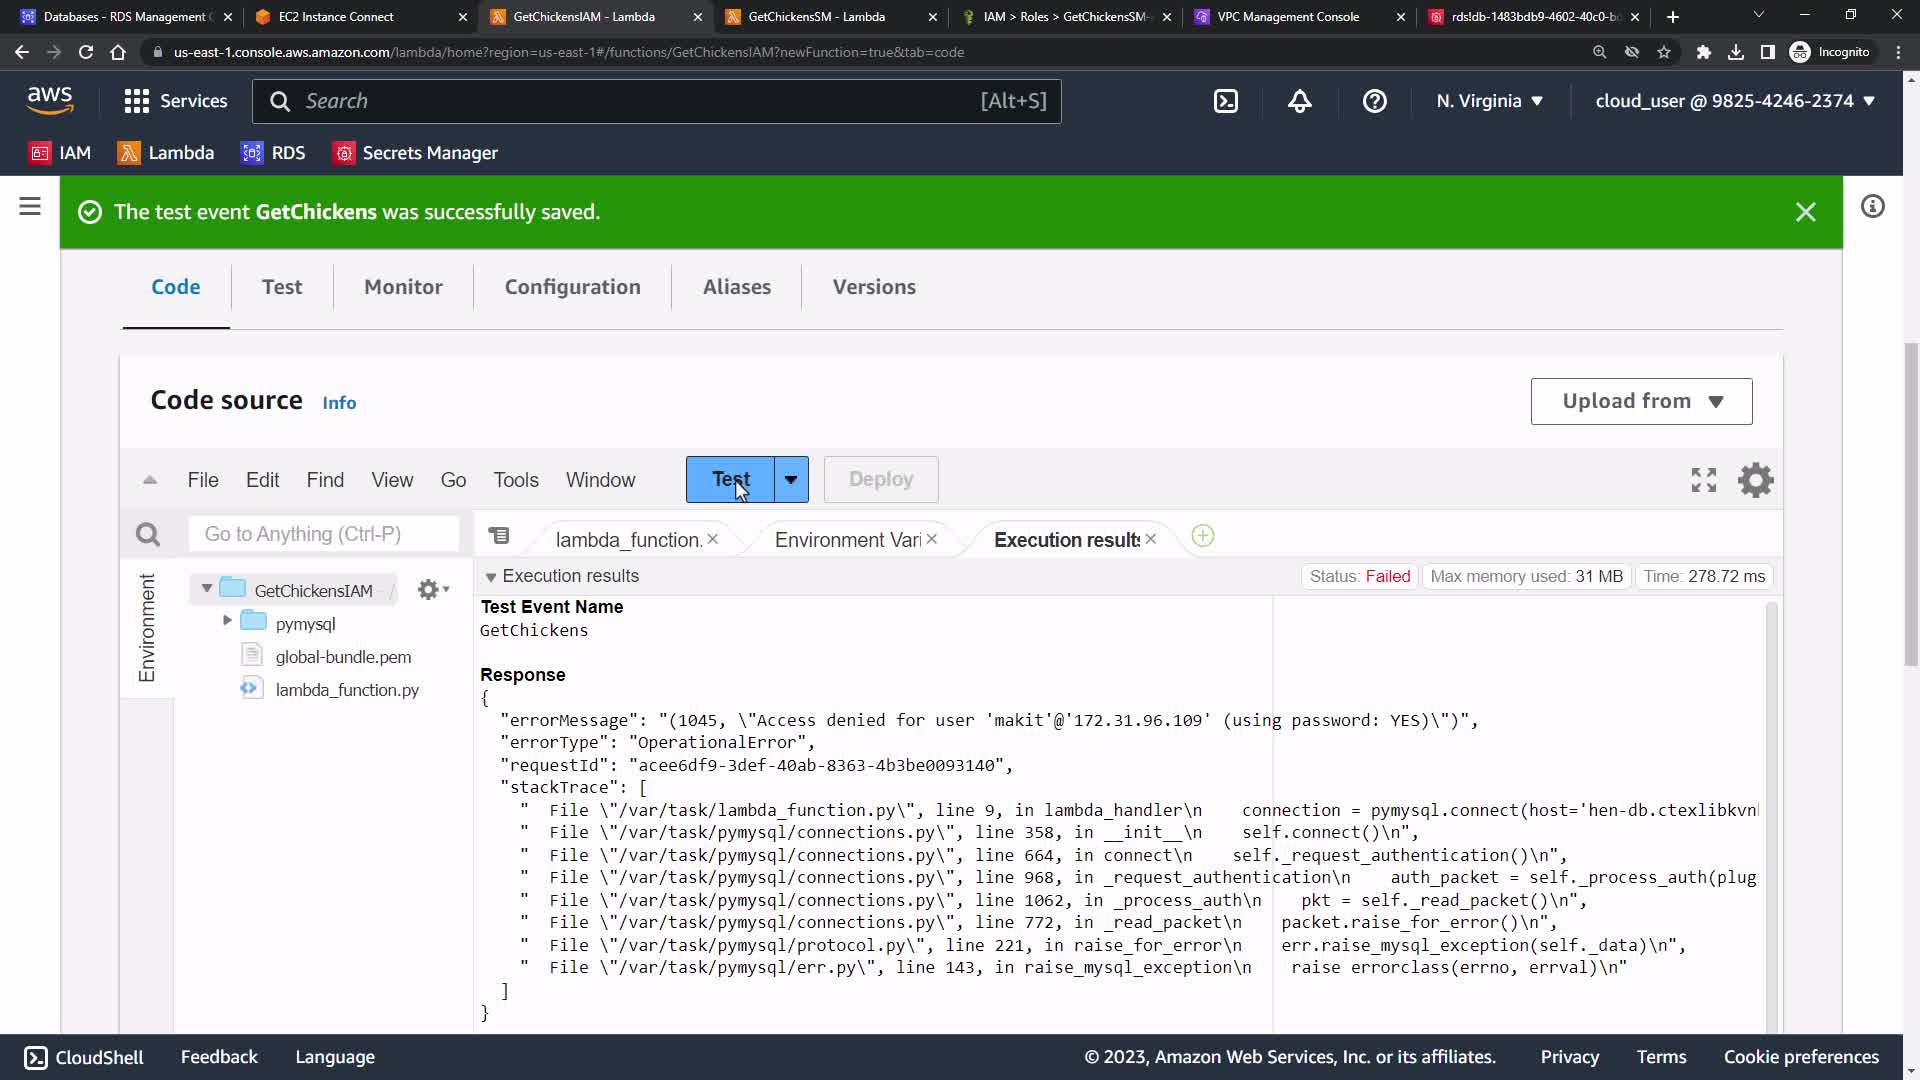
Task: Switch to the Configuration tab
Action: coord(572,287)
